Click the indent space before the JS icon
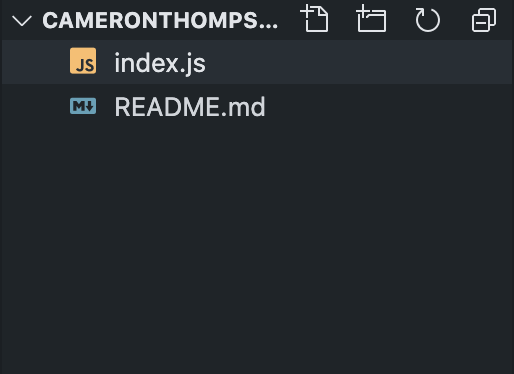Screen dimensions: 514x374 [x=36, y=62]
